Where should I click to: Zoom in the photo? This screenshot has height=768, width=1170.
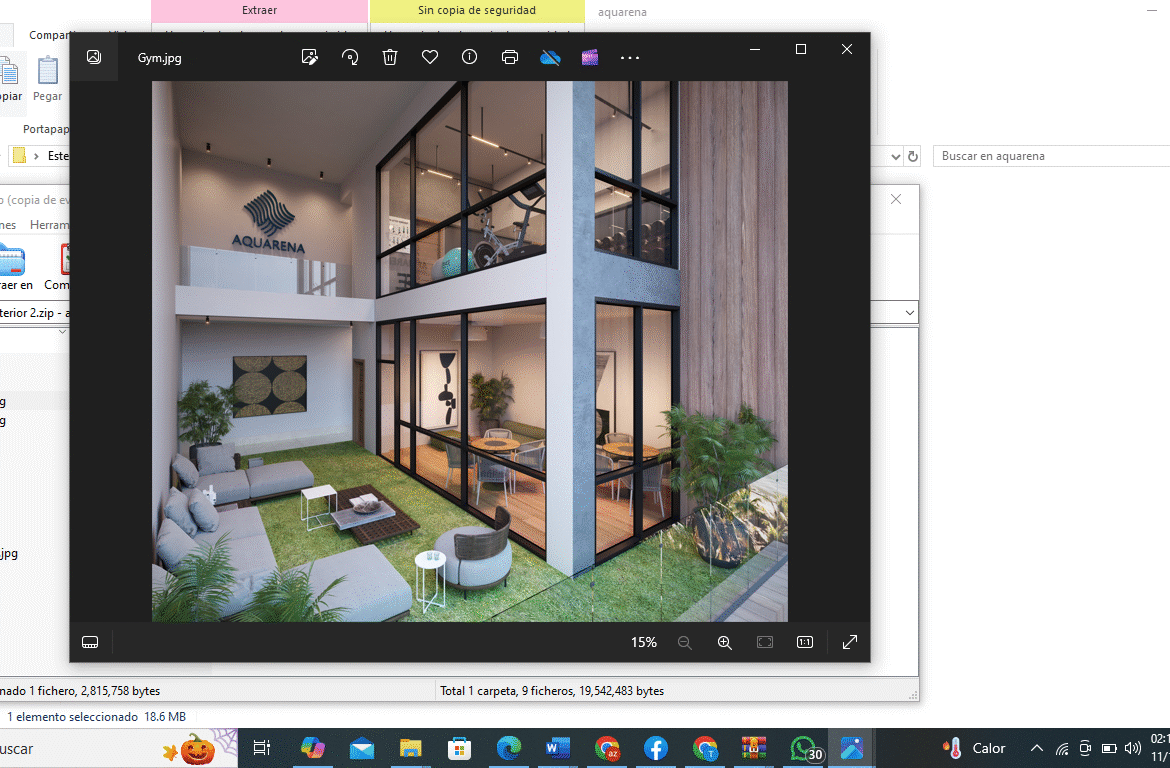click(x=725, y=643)
